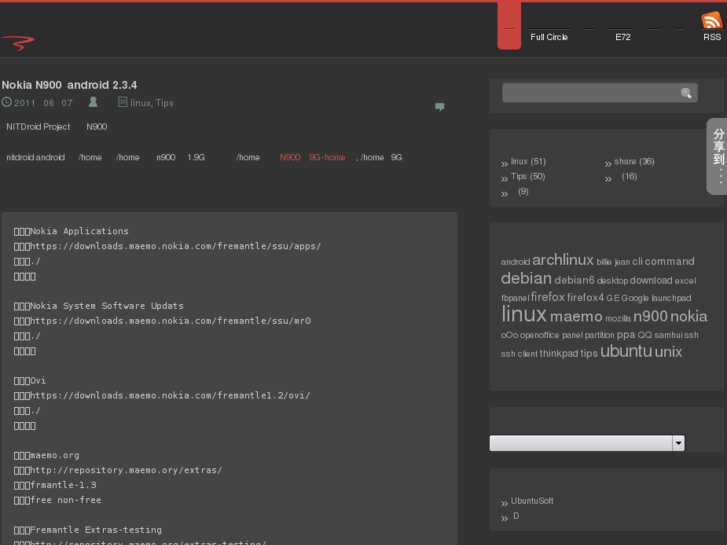Click the red swoosh site logo
This screenshot has height=545, width=727.
(x=18, y=43)
